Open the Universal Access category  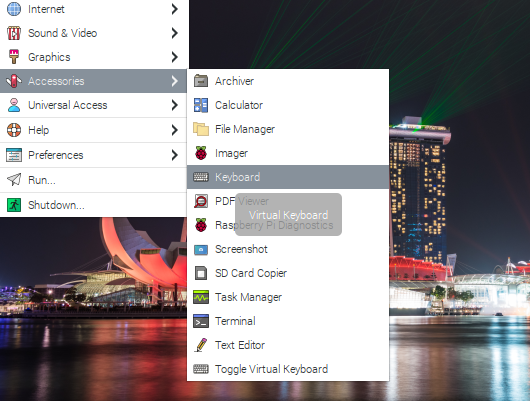click(x=93, y=105)
